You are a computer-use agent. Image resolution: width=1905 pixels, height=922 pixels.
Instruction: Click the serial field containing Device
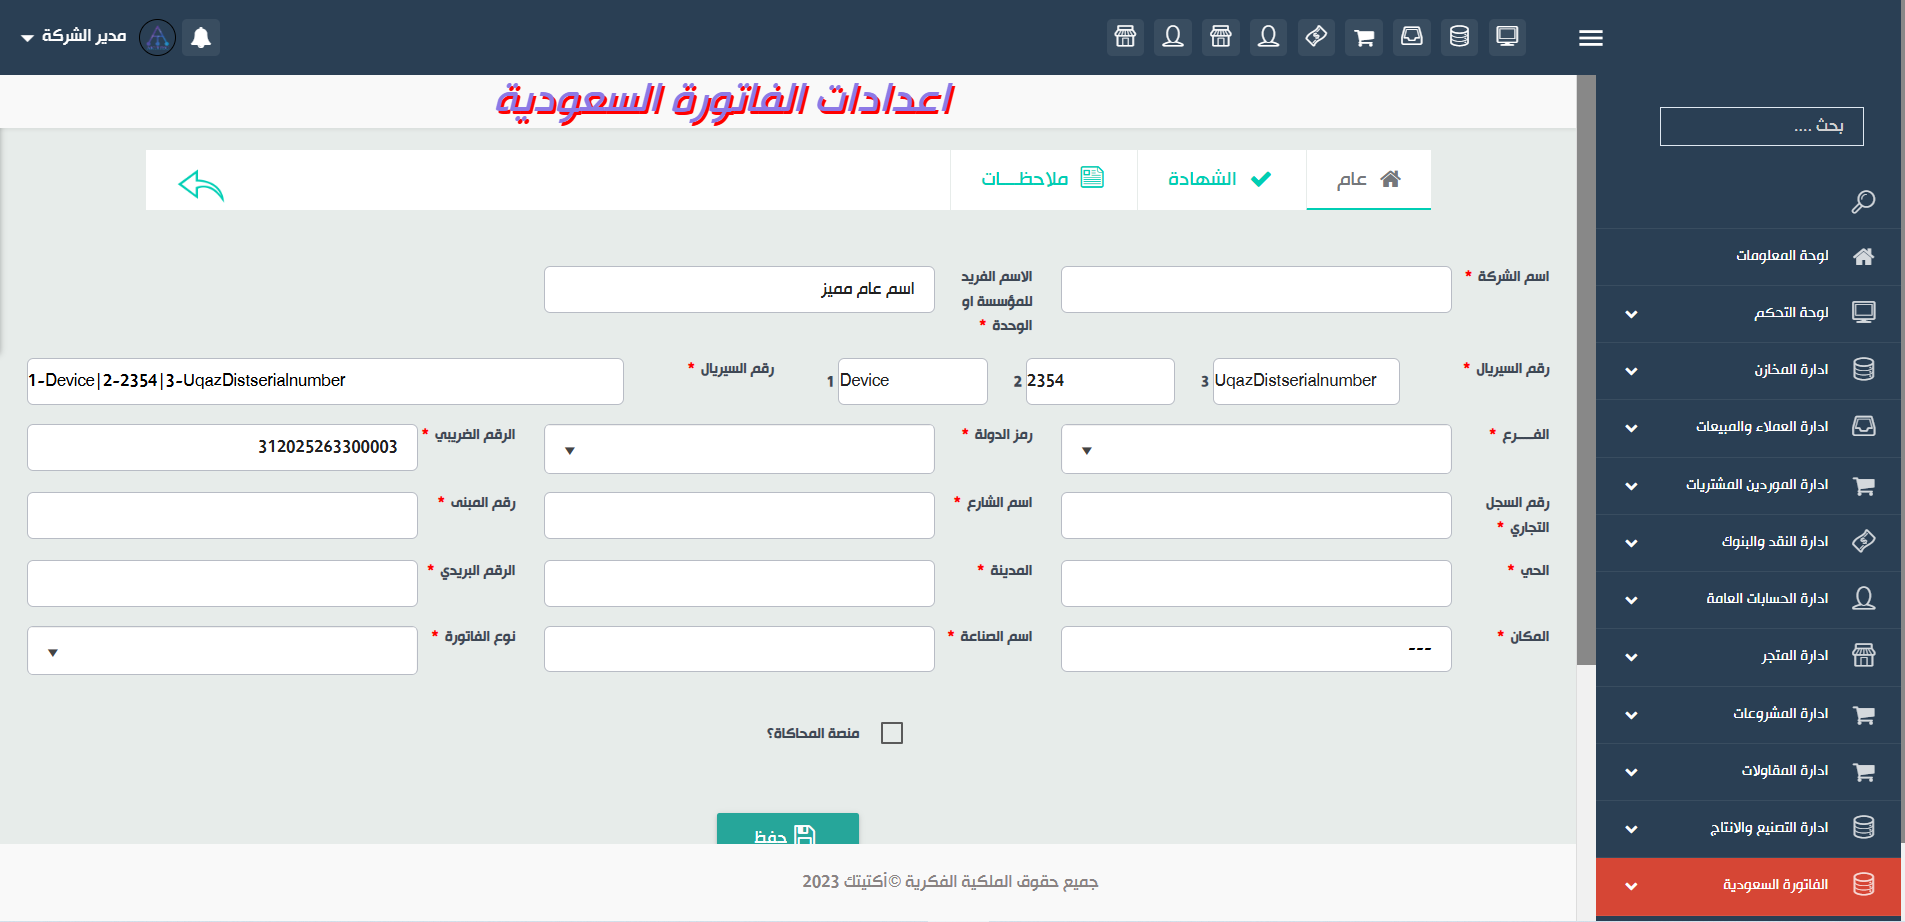pyautogui.click(x=913, y=381)
